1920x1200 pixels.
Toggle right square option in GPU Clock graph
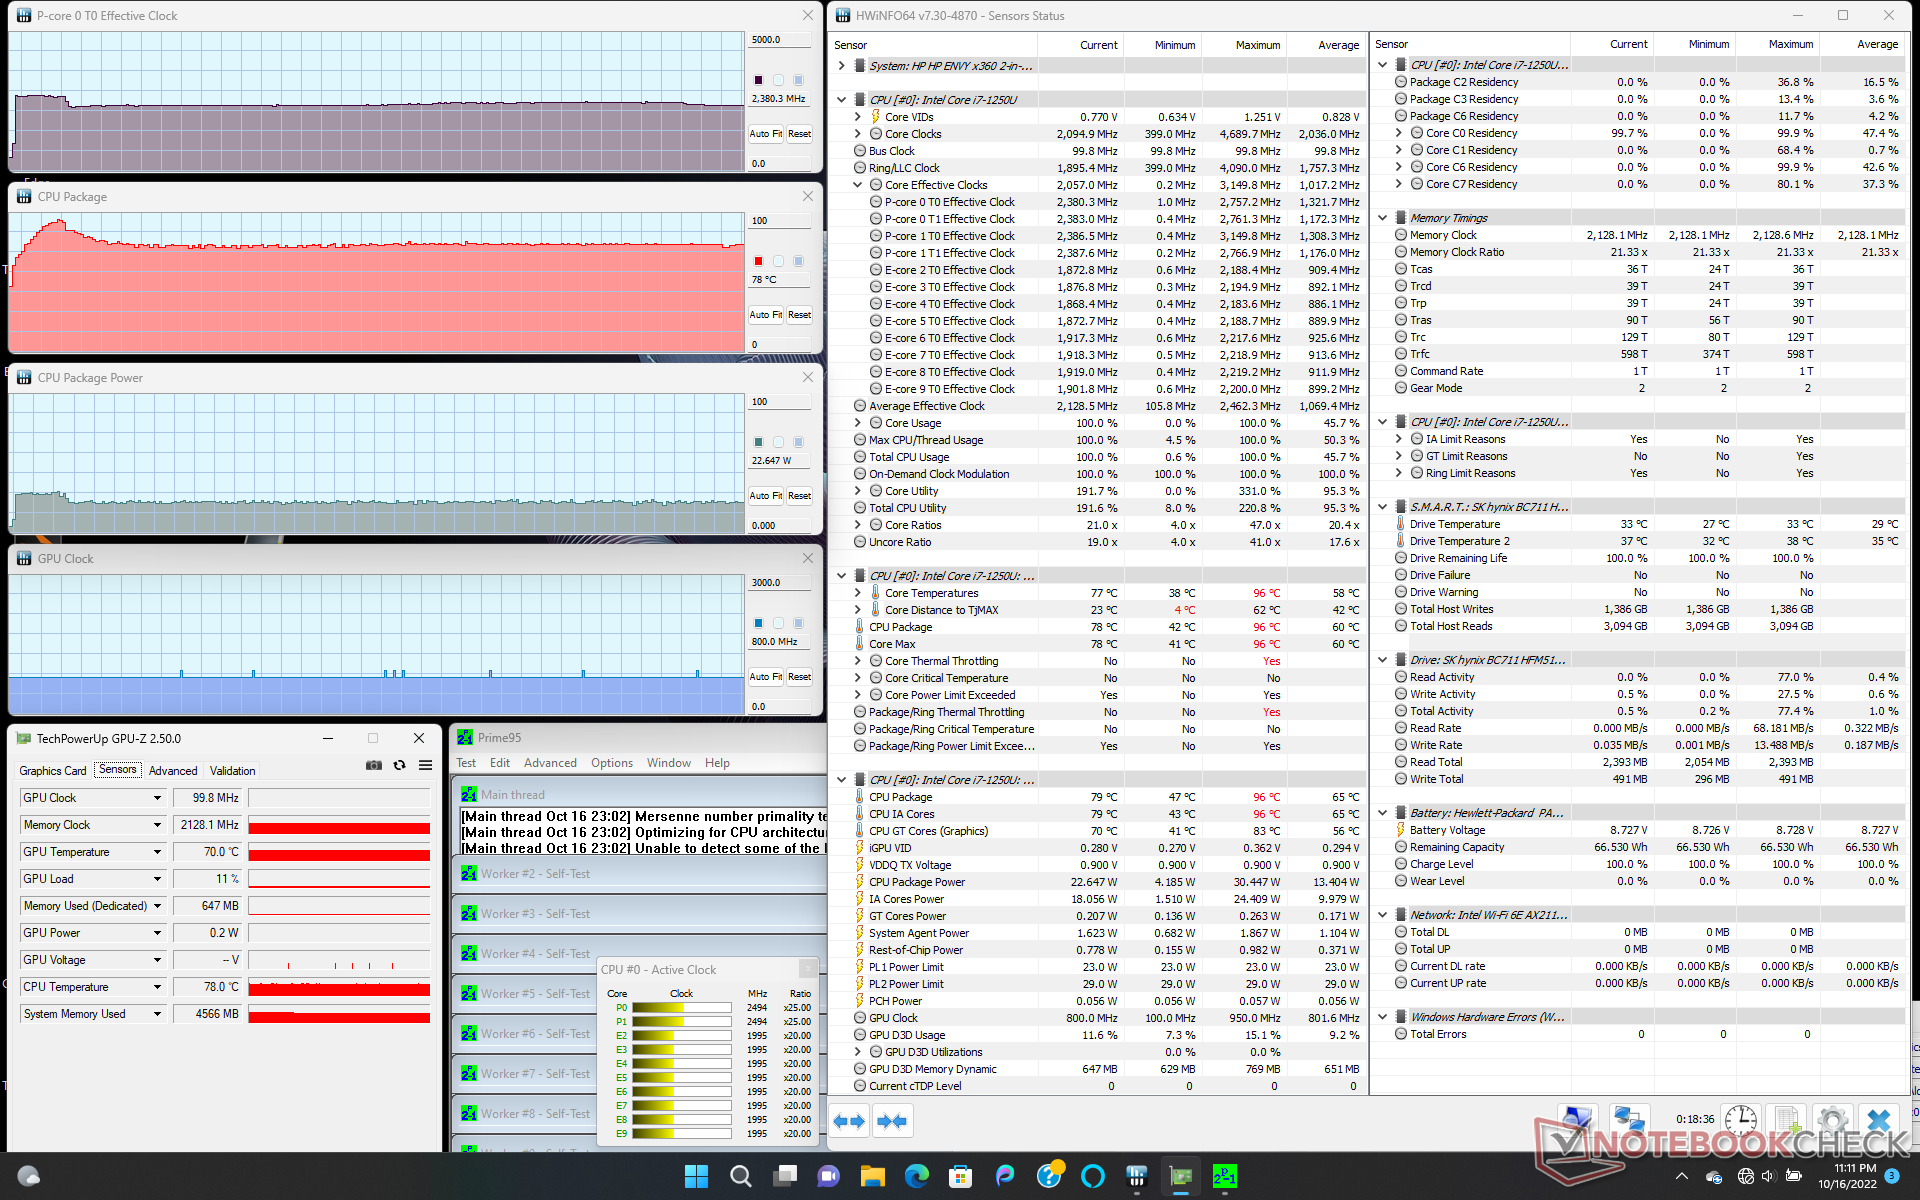(x=798, y=623)
